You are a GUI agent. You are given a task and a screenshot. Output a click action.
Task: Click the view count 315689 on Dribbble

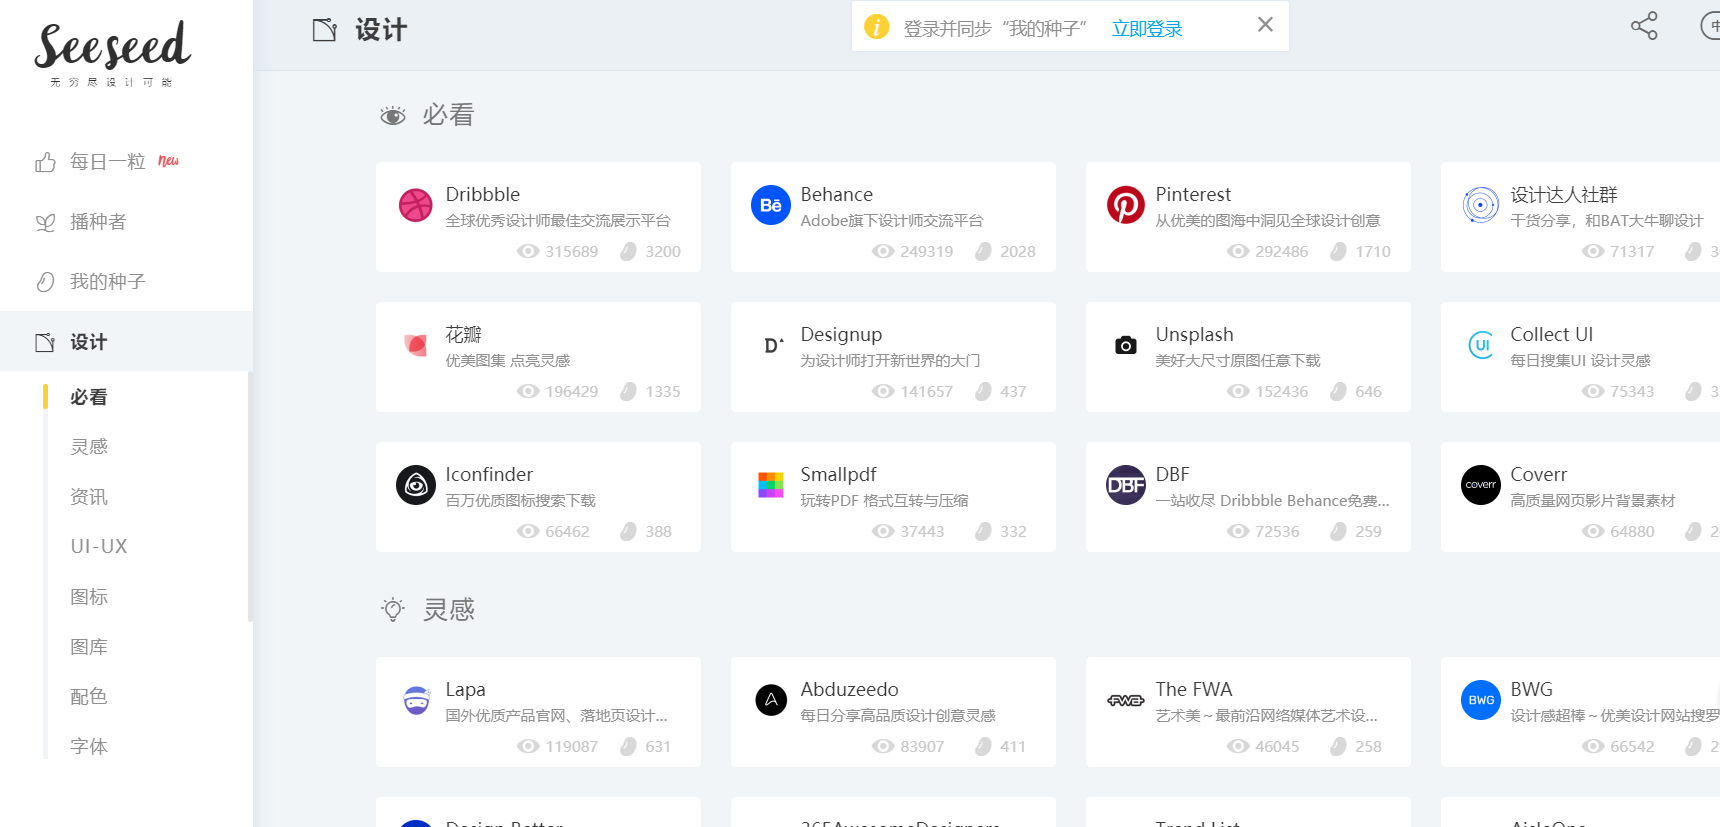click(x=572, y=252)
